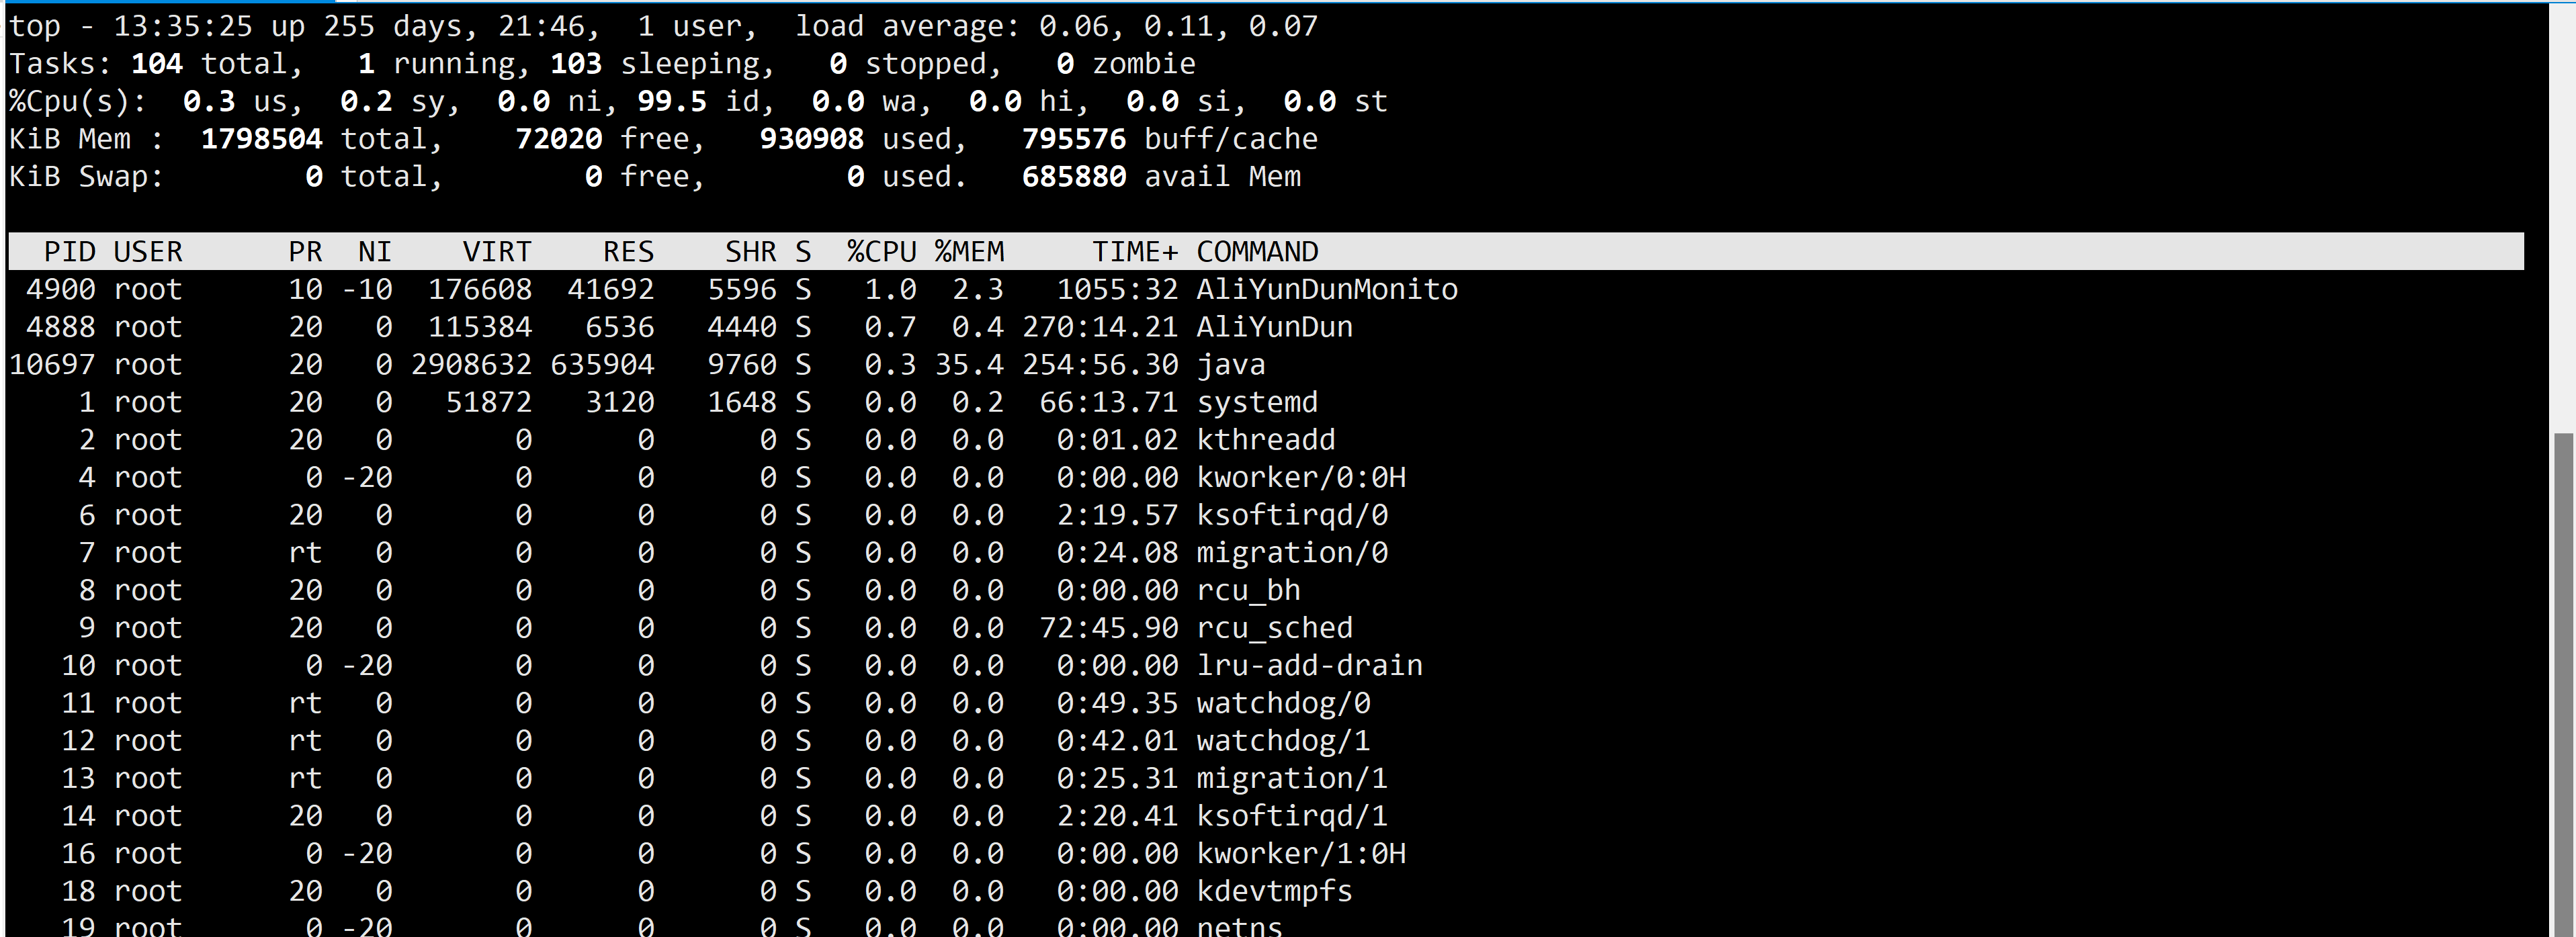
Task: Click the watchdog/1 process entry
Action: [x=1283, y=741]
